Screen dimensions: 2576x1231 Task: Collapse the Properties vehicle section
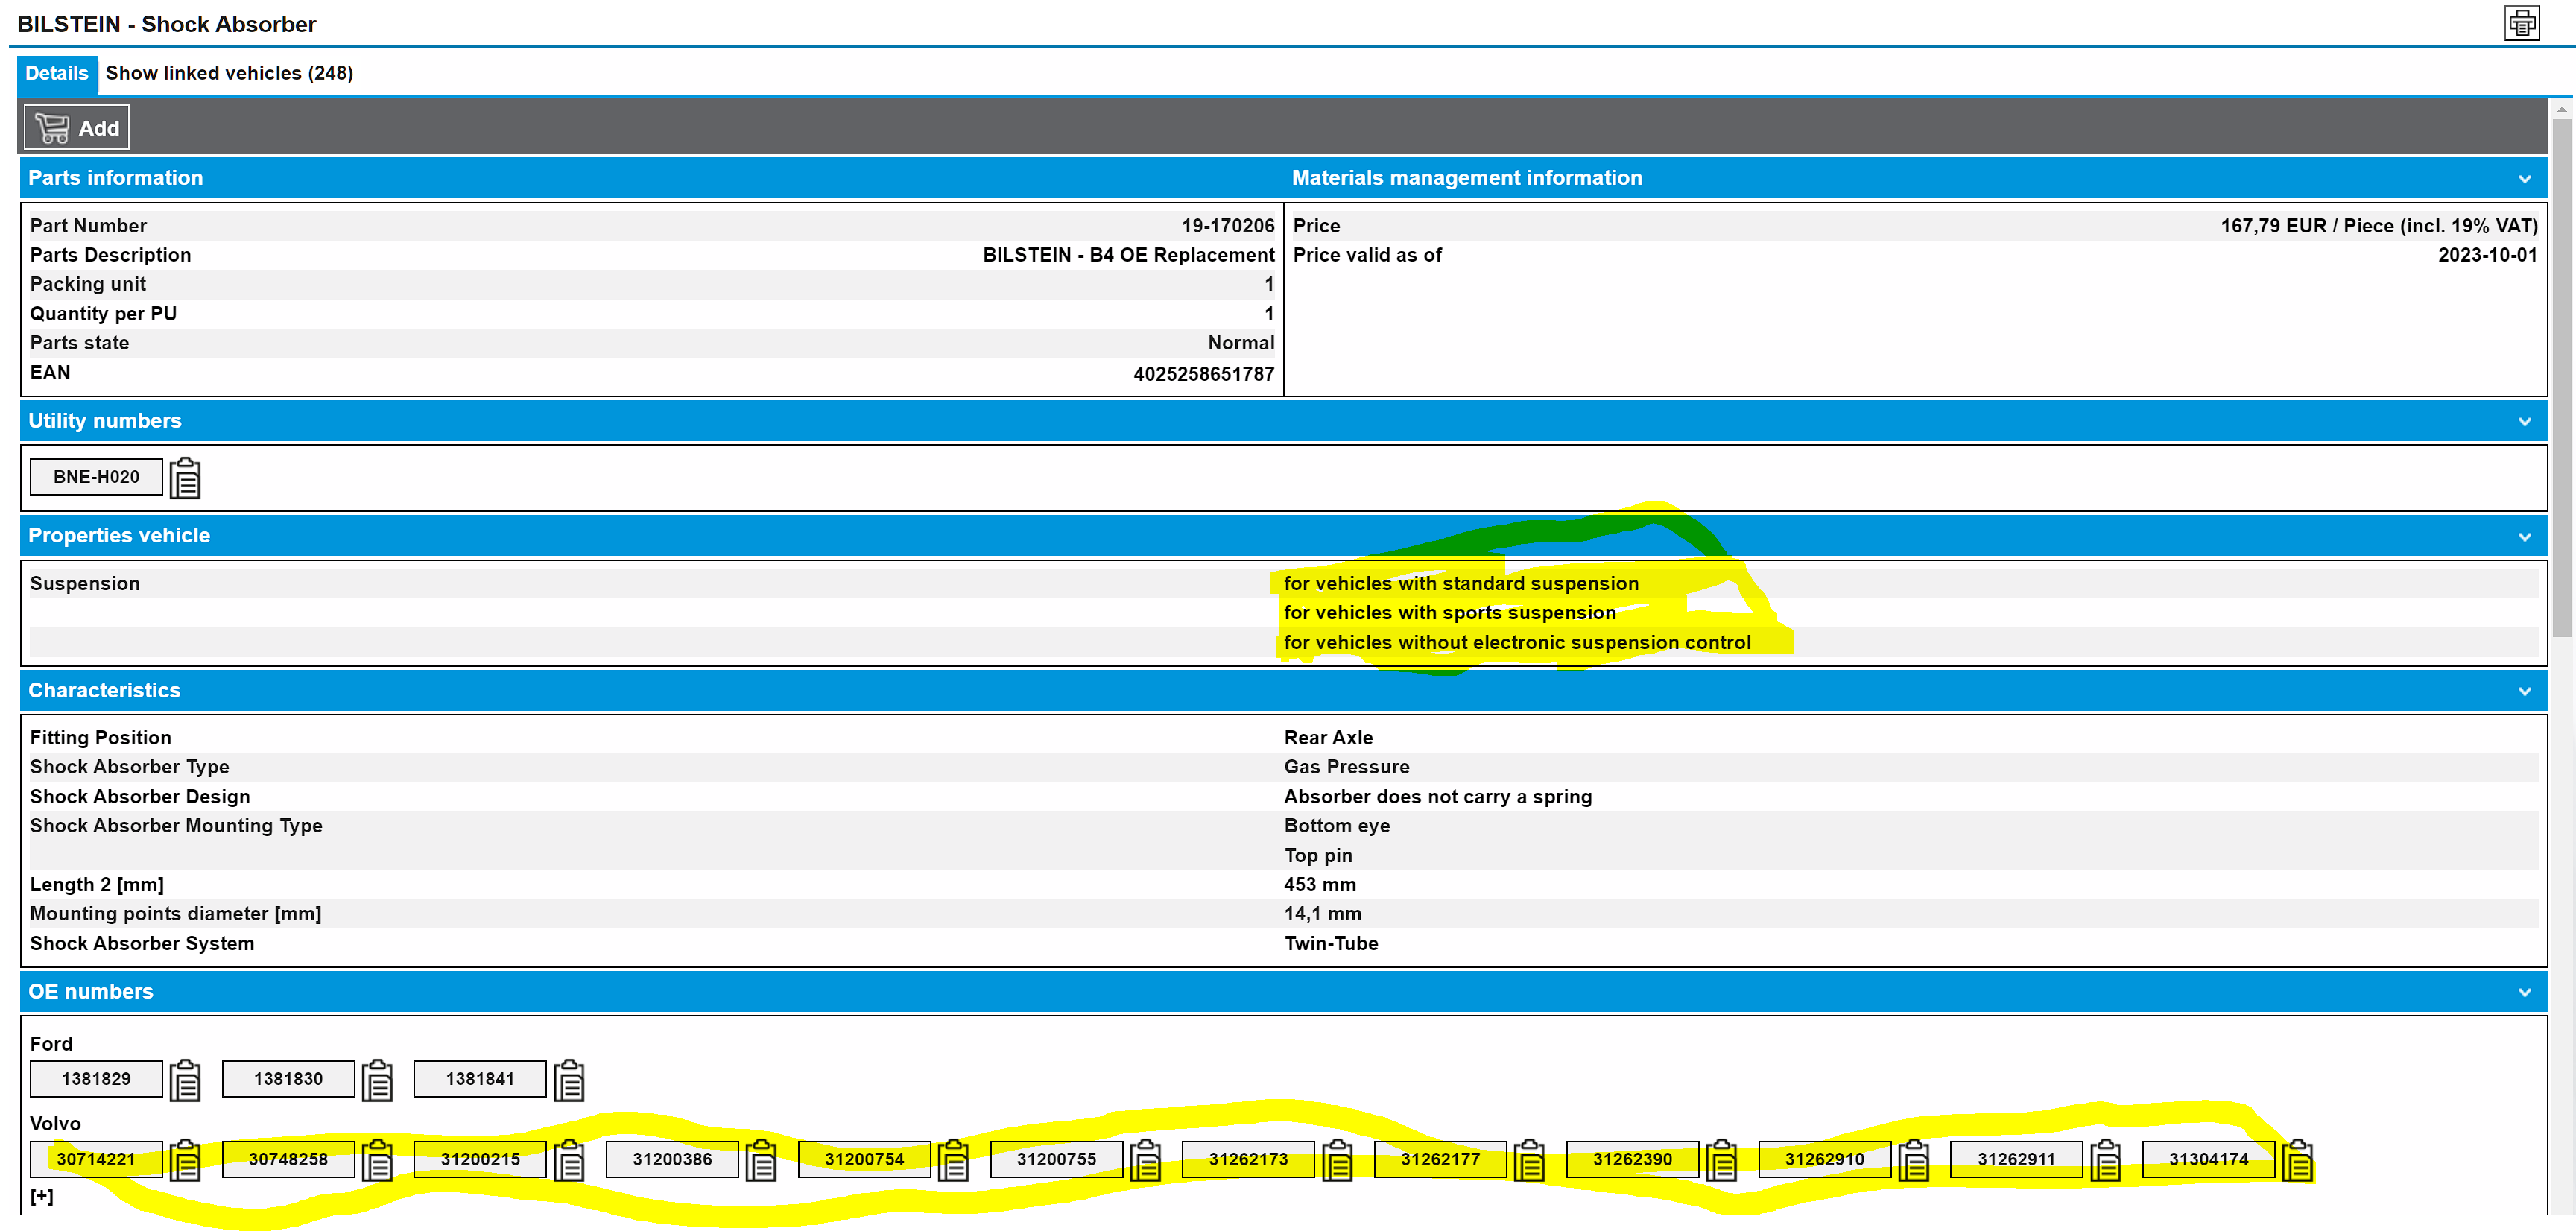(2525, 537)
